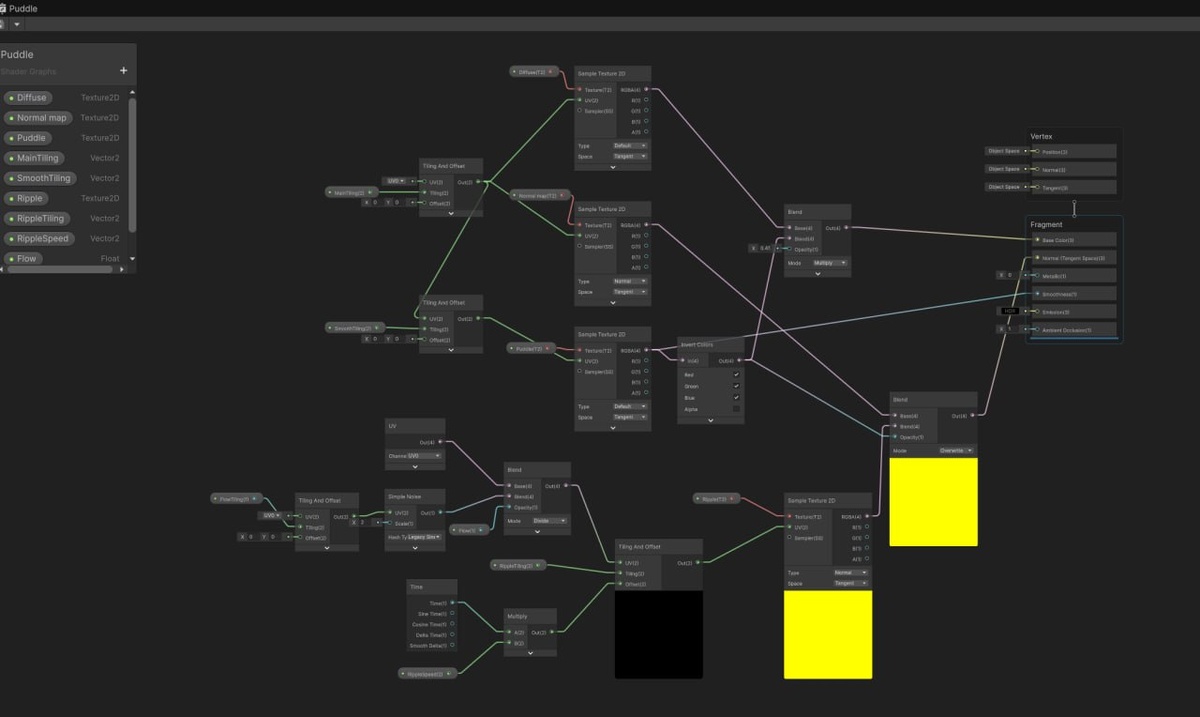Select the Vertex context block title

click(x=1041, y=136)
